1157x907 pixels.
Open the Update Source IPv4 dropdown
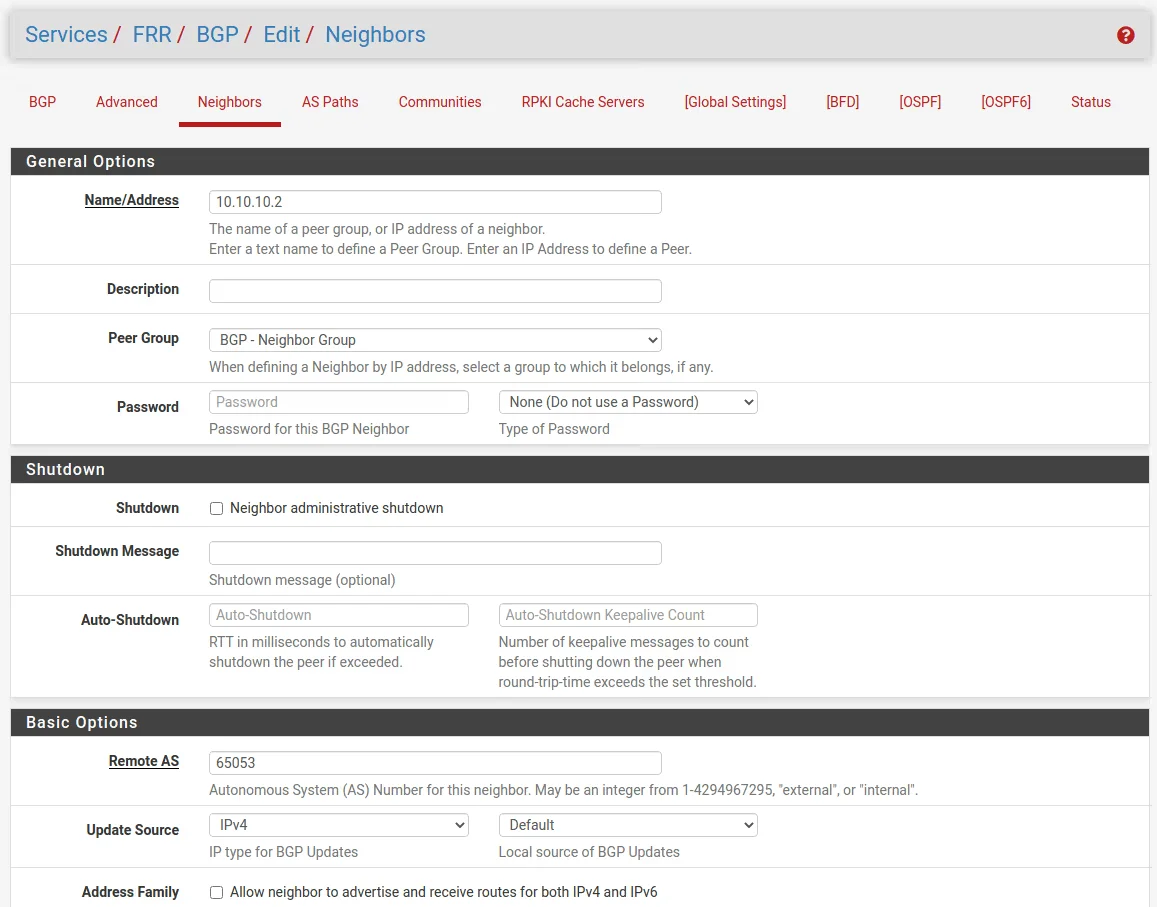click(338, 825)
